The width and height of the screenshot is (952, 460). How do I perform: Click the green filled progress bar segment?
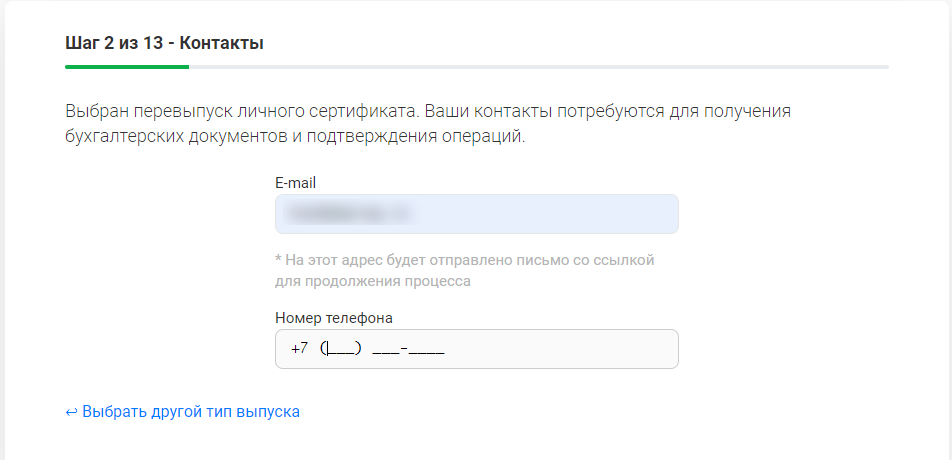click(127, 67)
